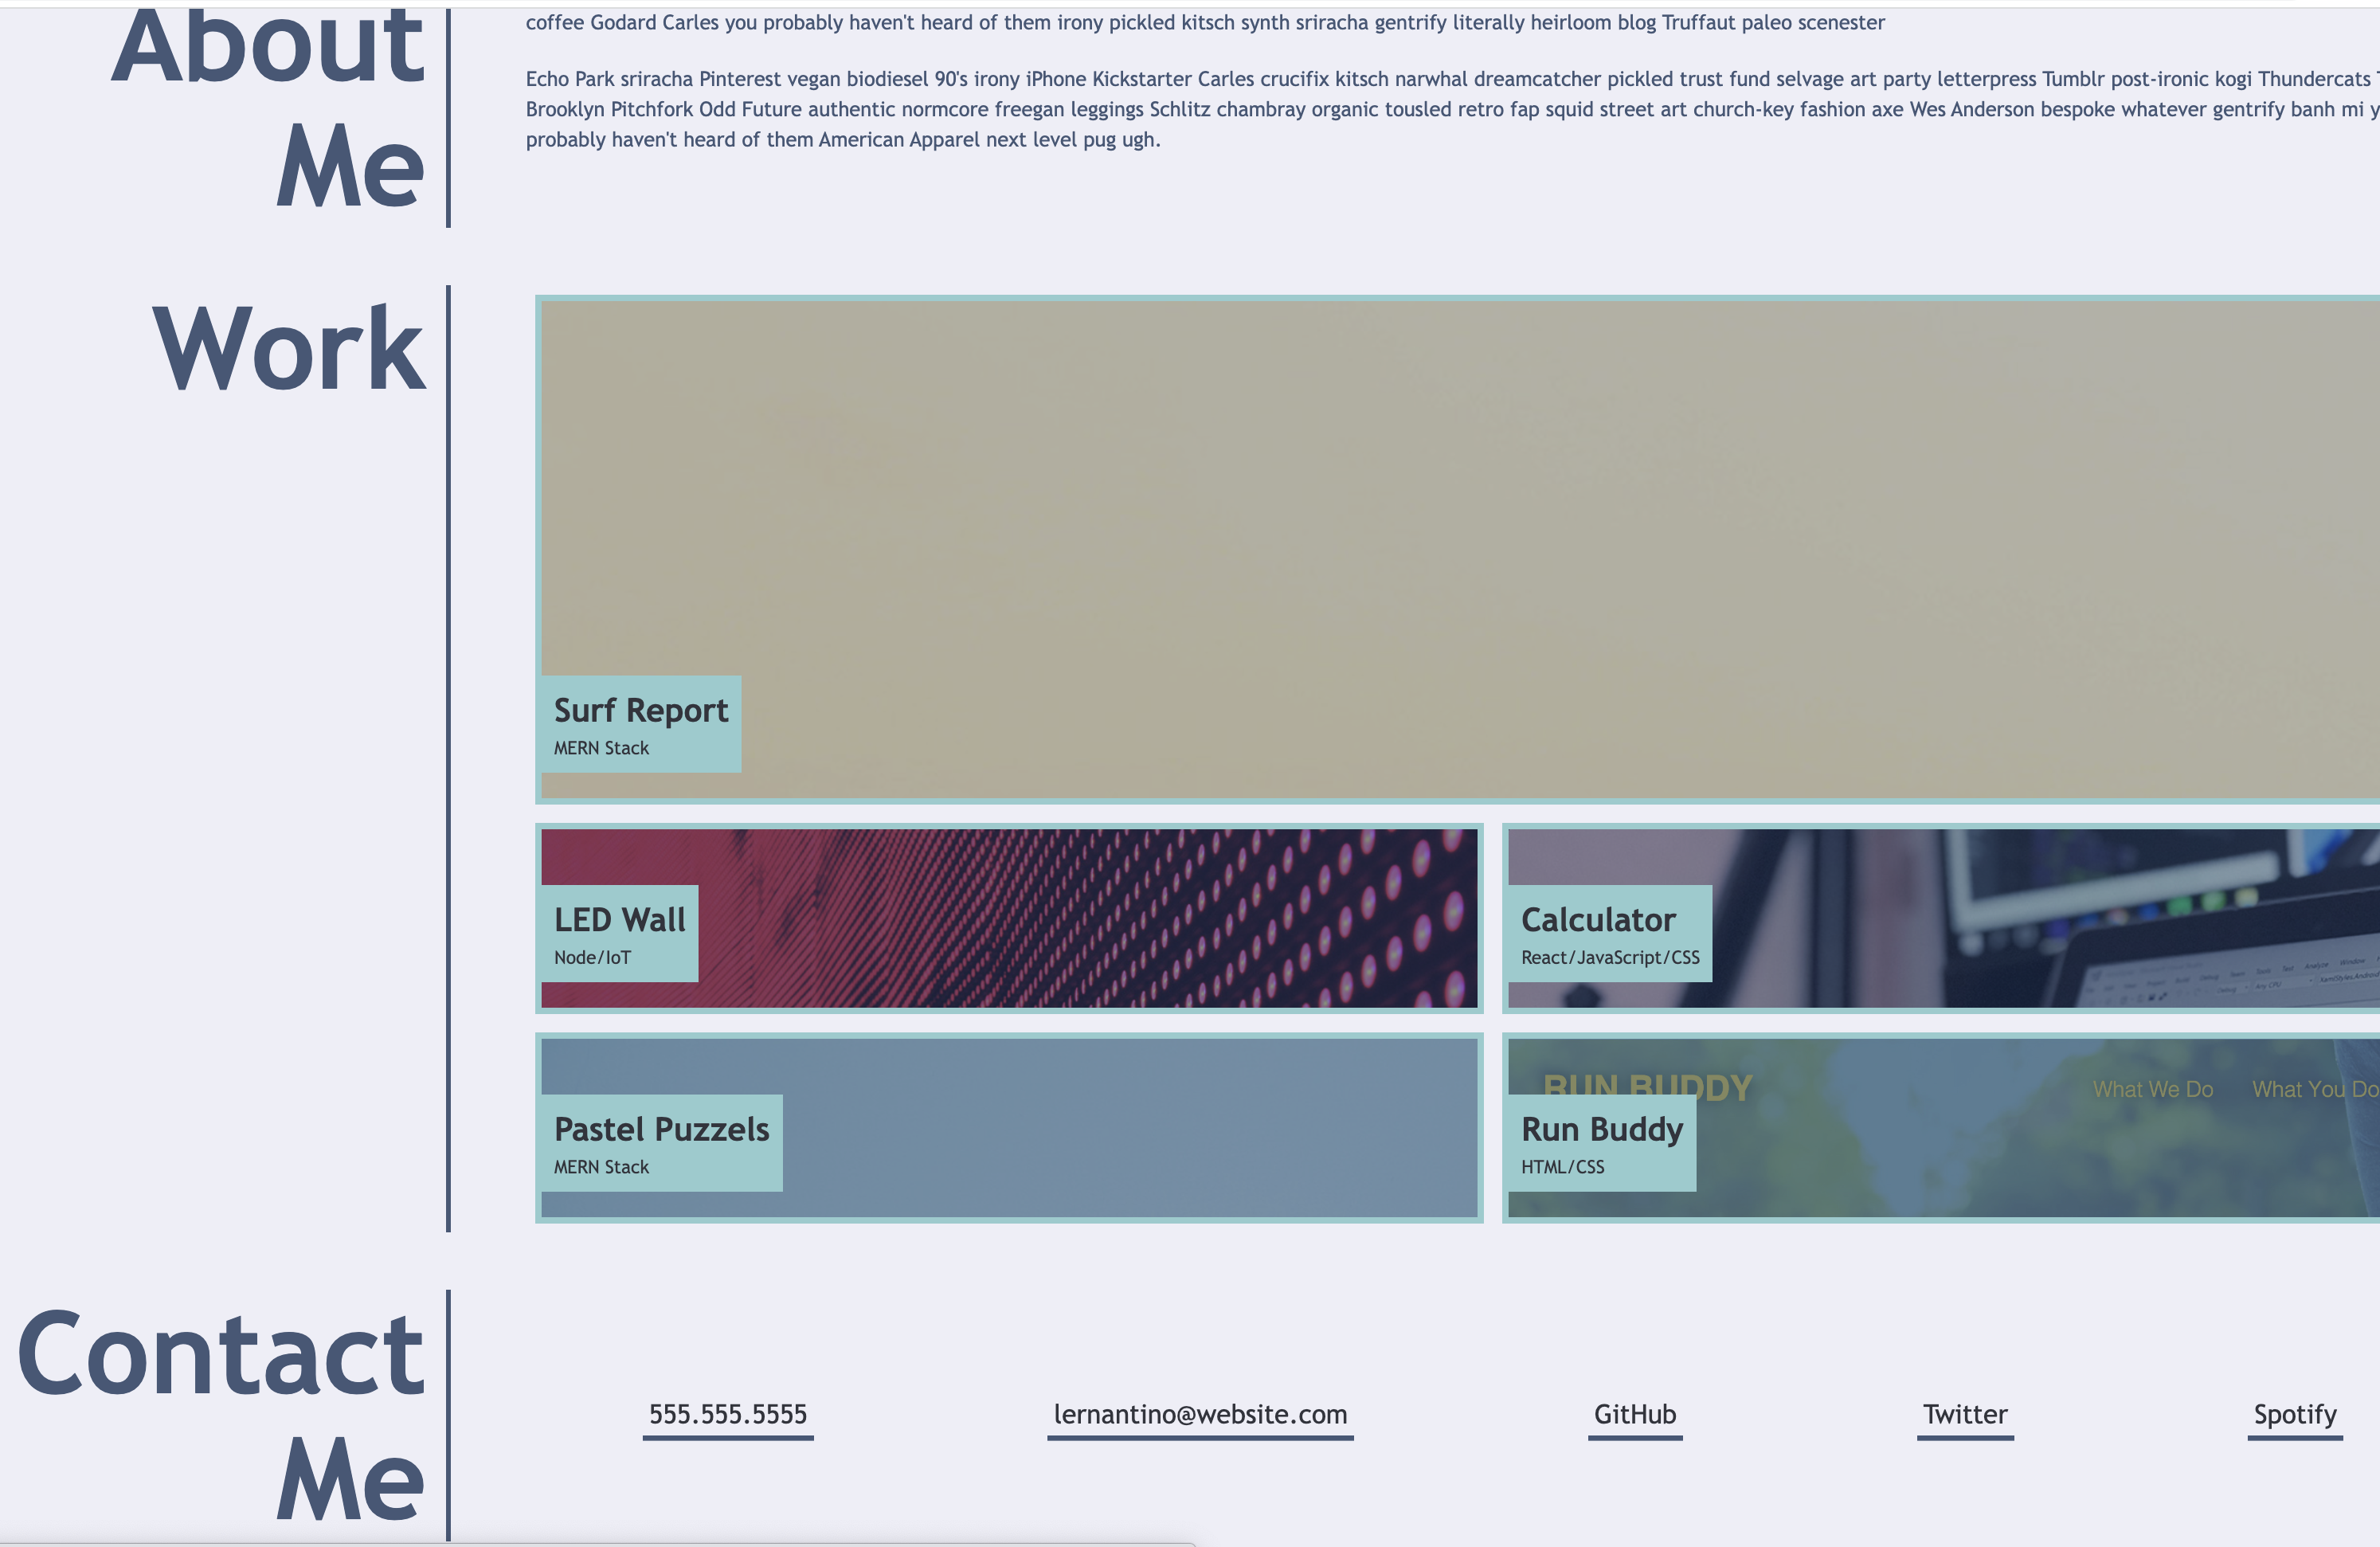Click the Pastel Puzzels title label

coord(661,1130)
